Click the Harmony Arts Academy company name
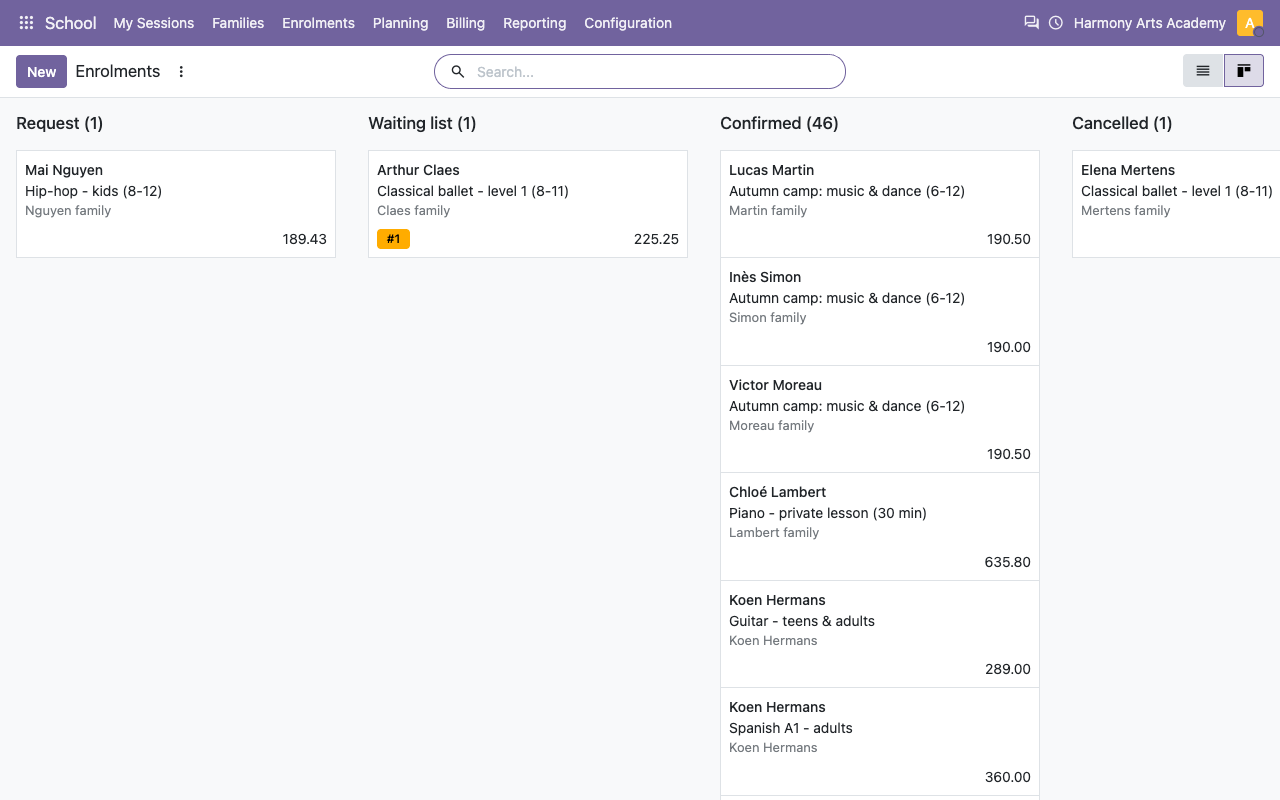 tap(1150, 23)
